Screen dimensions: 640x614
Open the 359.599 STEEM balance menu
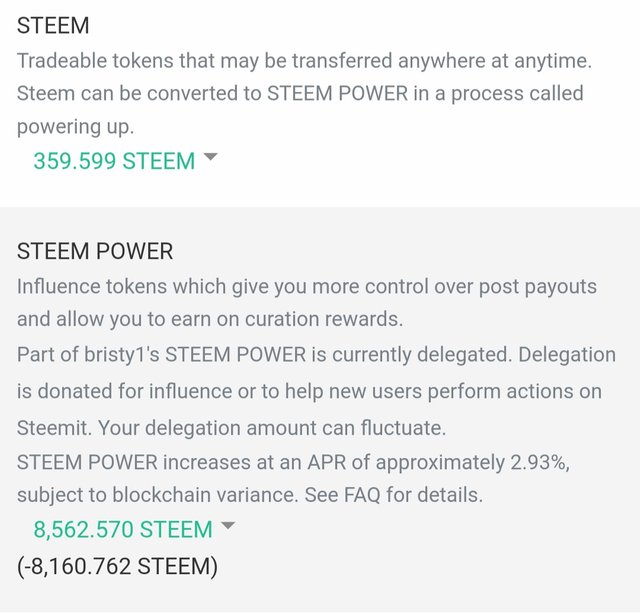[114, 160]
